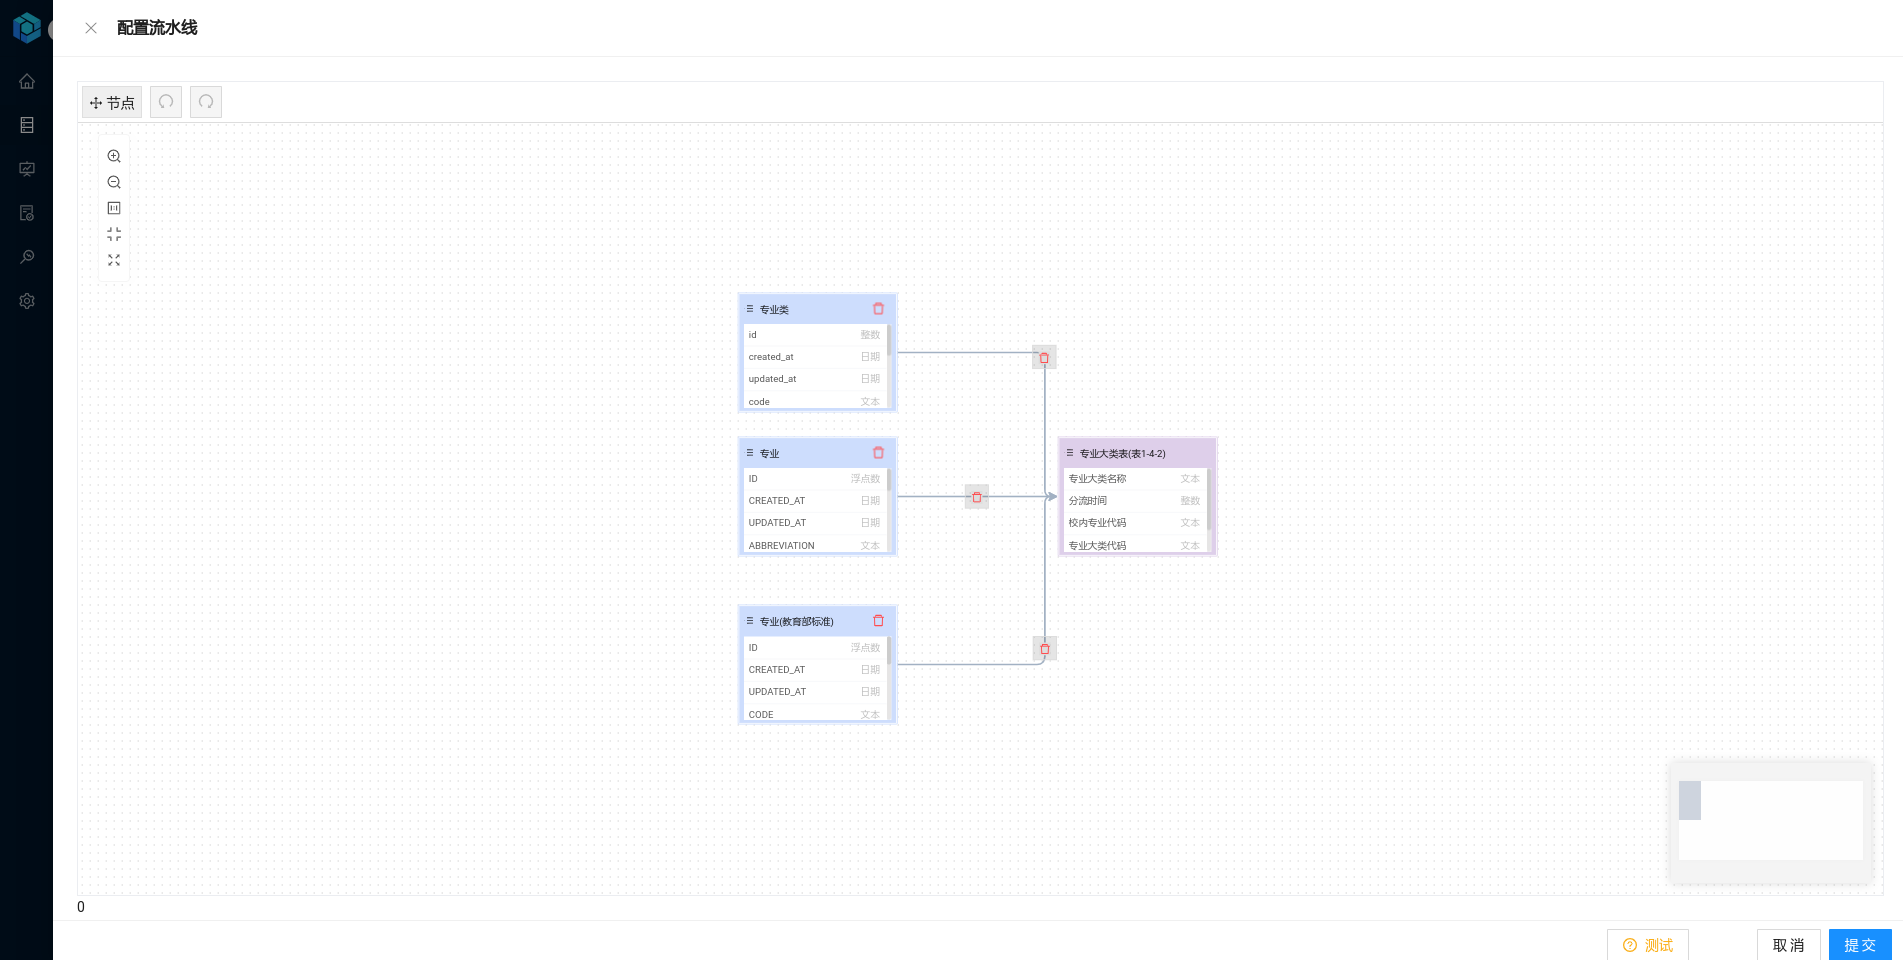Select the 专业类 node title

click(x=774, y=310)
